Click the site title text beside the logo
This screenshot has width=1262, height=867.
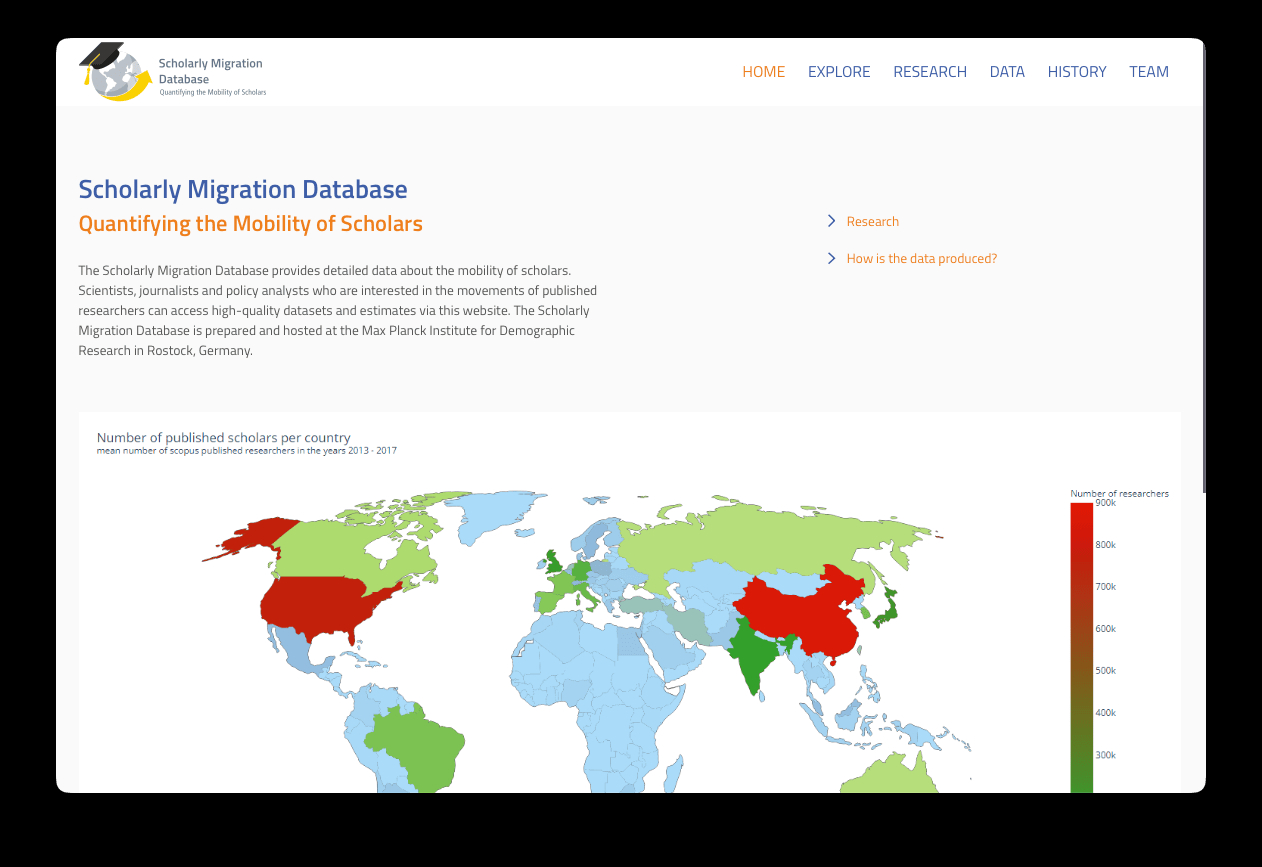coord(210,71)
